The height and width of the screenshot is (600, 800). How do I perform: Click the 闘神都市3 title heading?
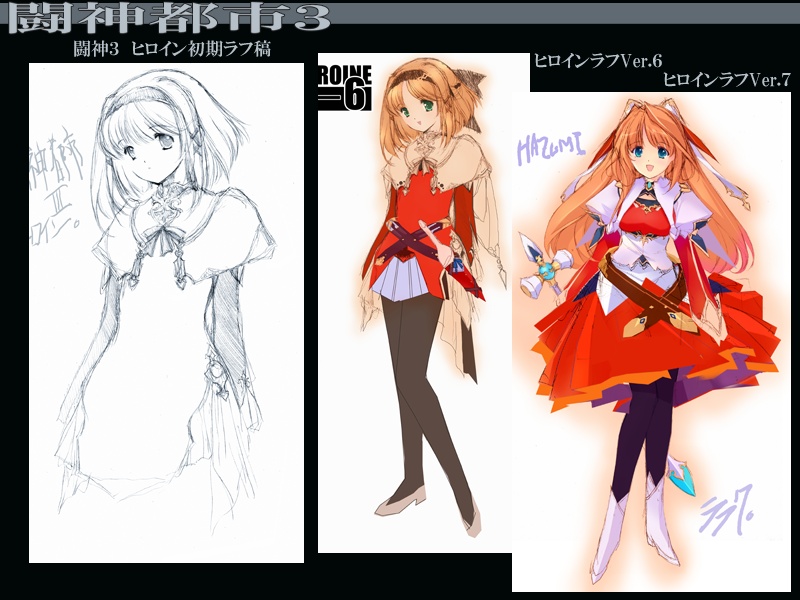(165, 17)
